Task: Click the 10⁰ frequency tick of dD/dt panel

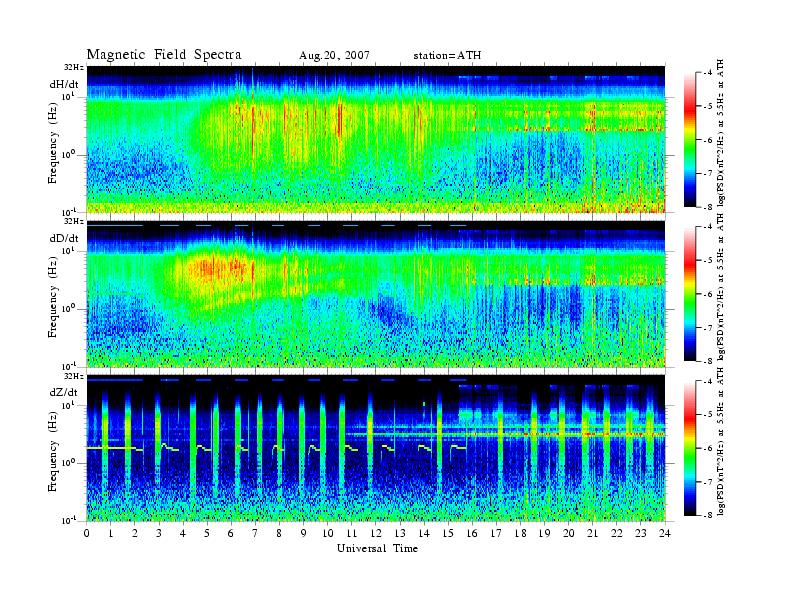Action: tap(69, 309)
